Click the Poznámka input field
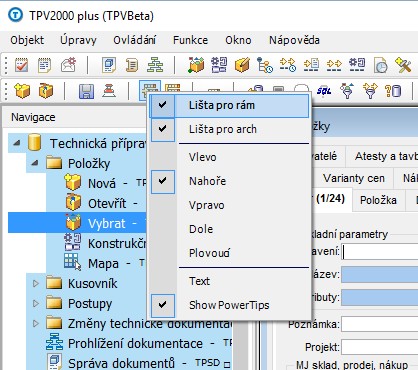 click(380, 324)
